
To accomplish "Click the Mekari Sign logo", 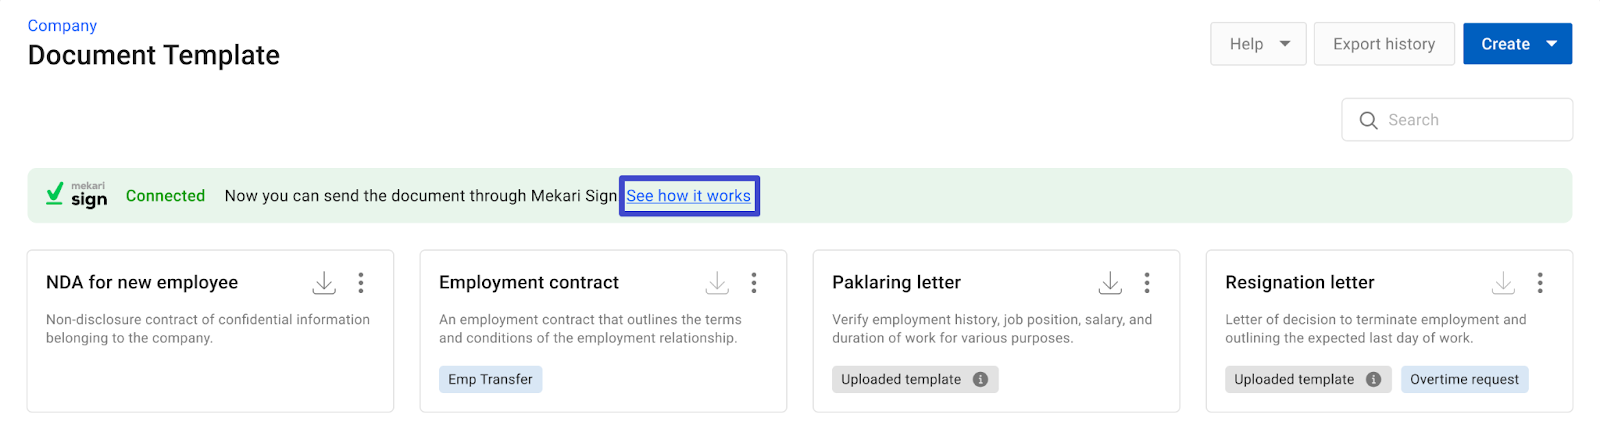I will (77, 195).
